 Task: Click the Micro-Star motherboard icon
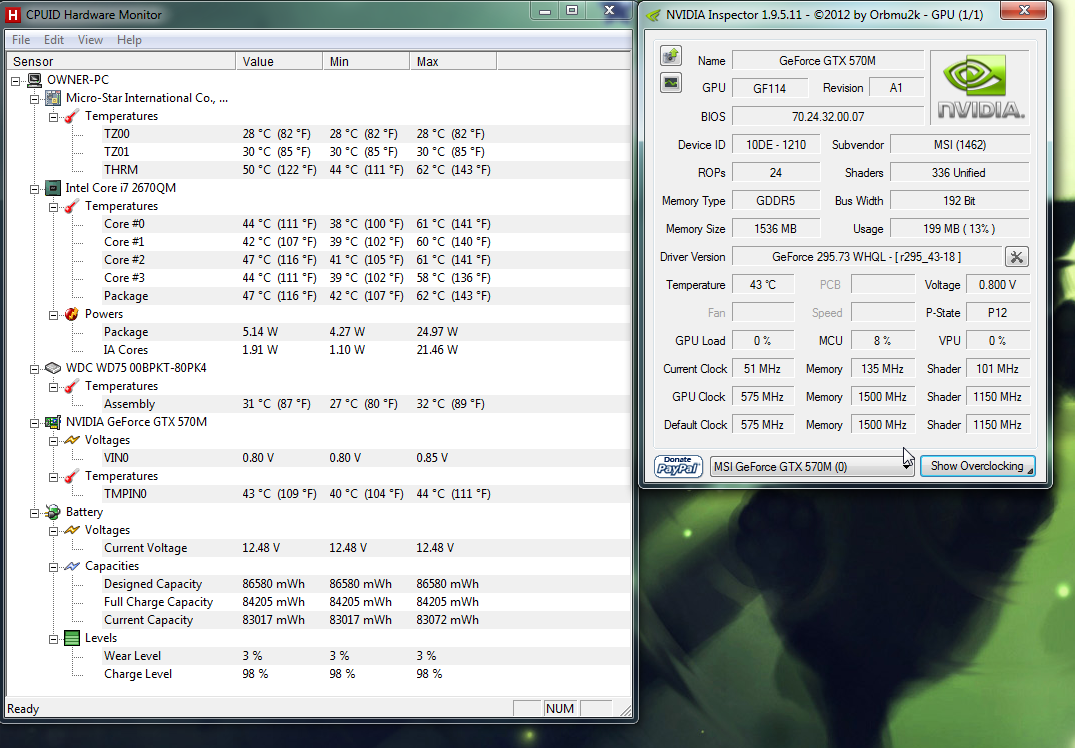53,98
